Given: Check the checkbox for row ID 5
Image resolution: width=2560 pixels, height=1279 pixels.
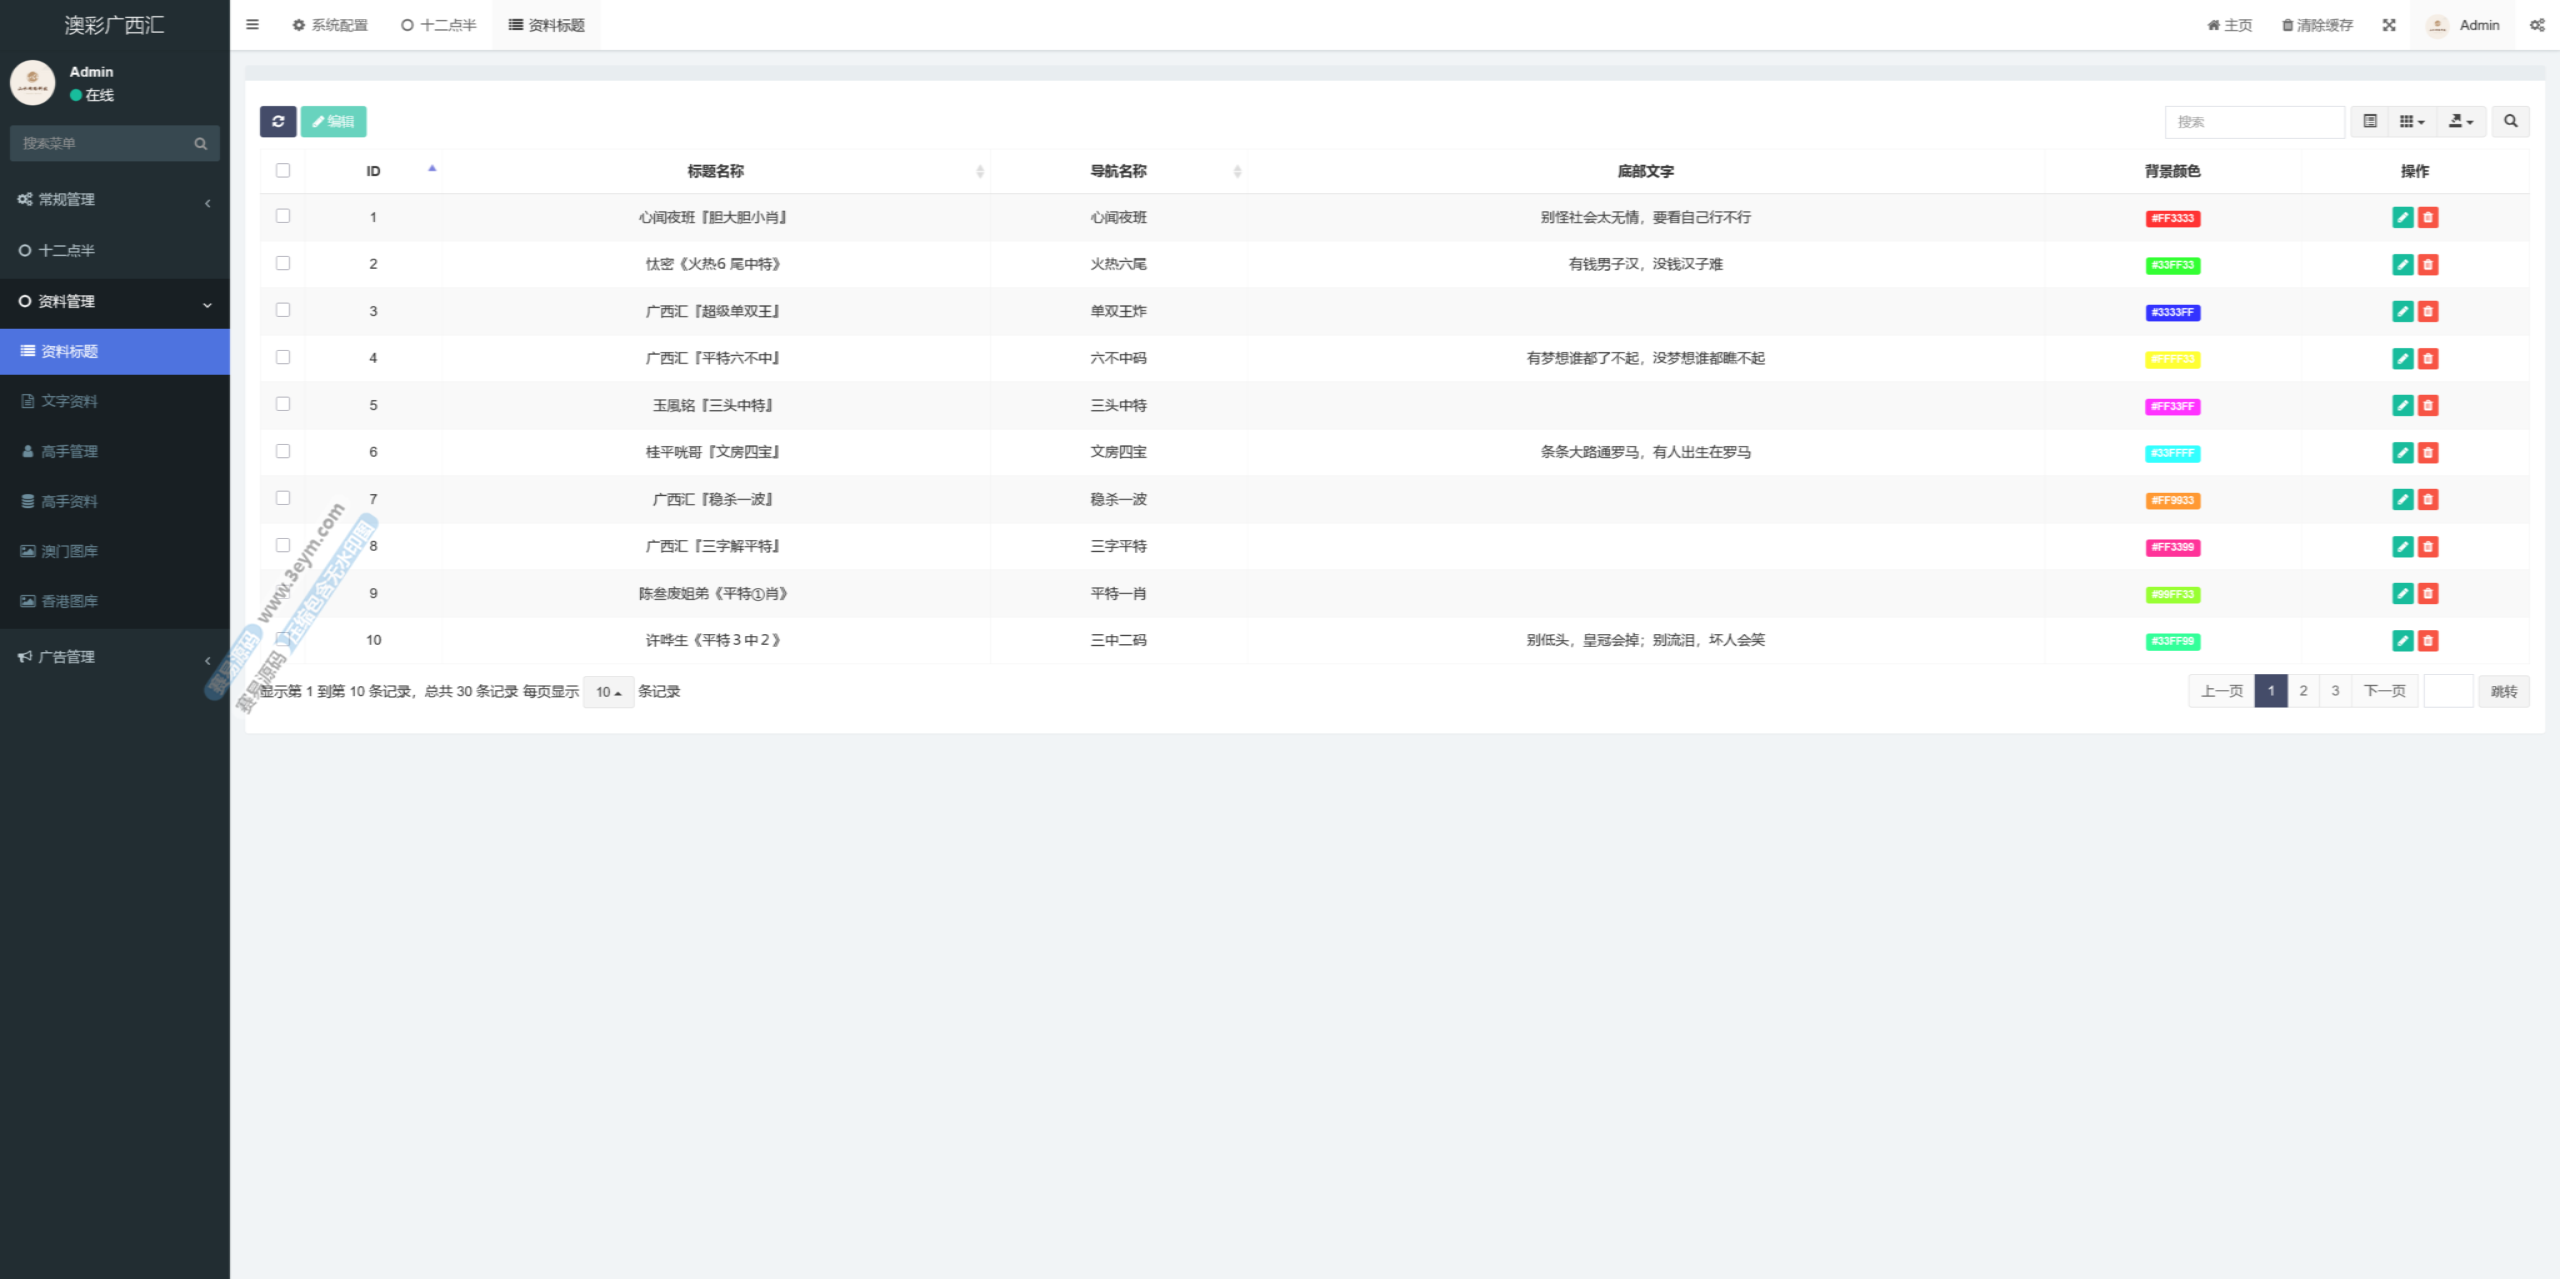Looking at the screenshot, I should [x=283, y=404].
